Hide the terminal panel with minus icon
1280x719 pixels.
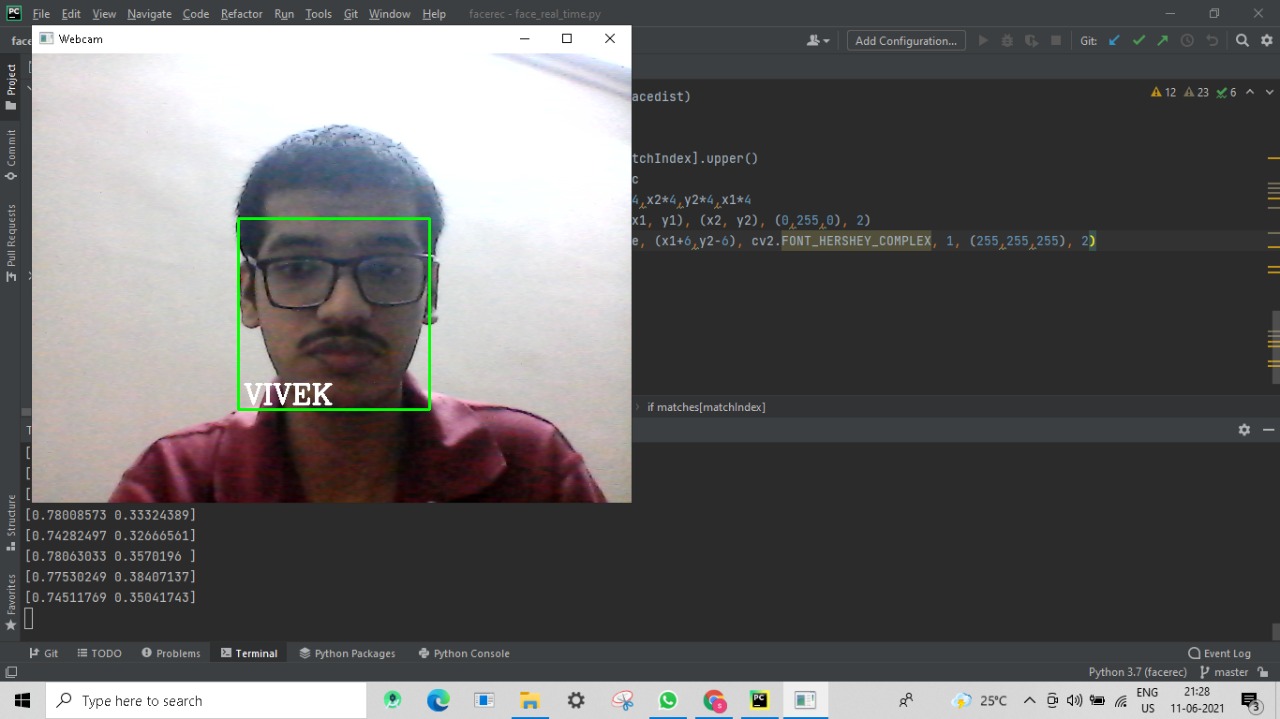click(1268, 430)
